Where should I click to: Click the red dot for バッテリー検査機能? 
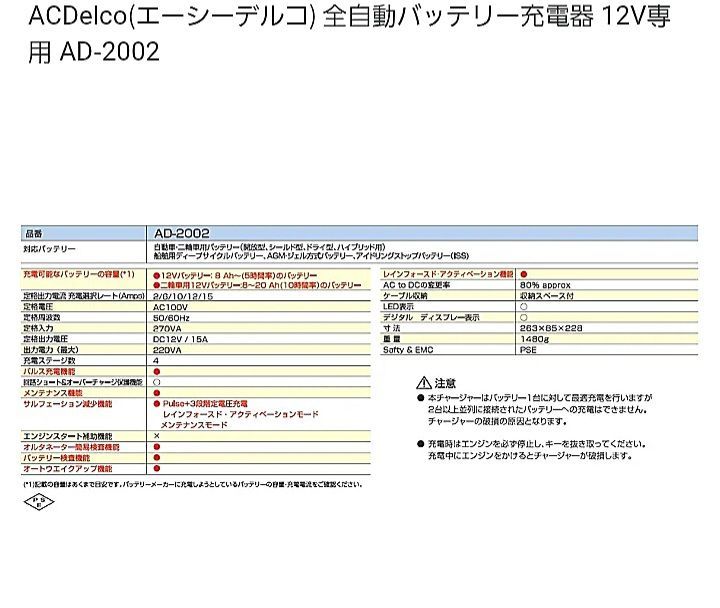click(156, 458)
